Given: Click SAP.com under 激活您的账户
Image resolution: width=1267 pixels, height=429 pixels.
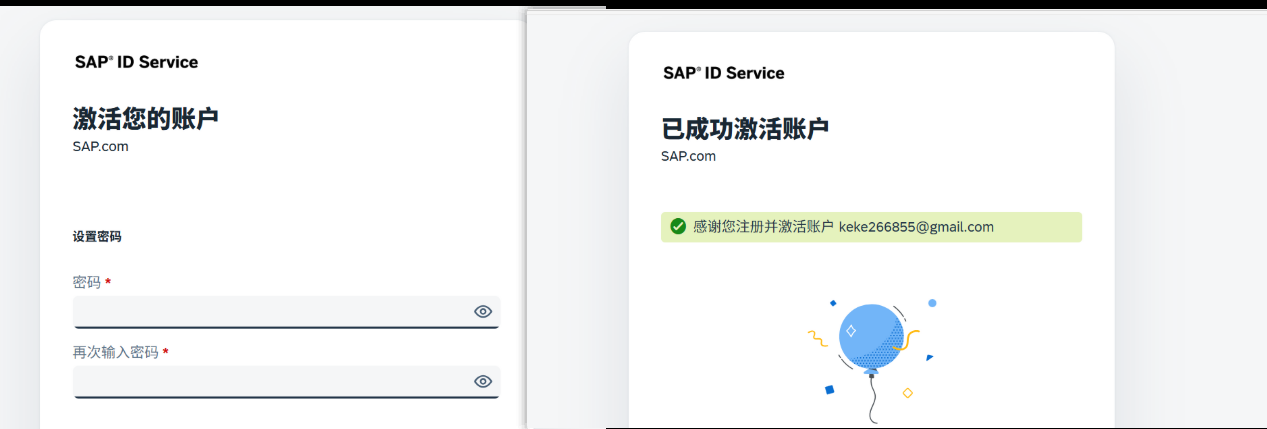Looking at the screenshot, I should point(100,146).
